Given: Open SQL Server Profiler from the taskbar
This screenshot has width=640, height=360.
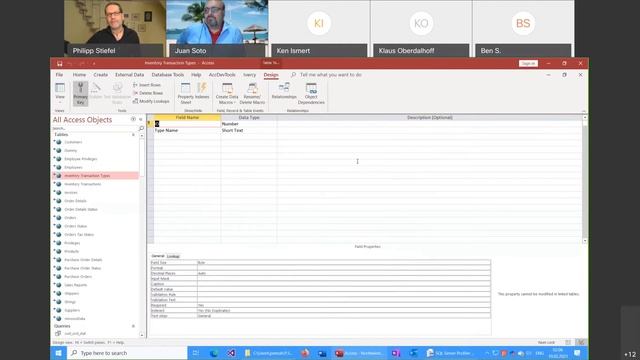Looking at the screenshot, I should click(451, 353).
